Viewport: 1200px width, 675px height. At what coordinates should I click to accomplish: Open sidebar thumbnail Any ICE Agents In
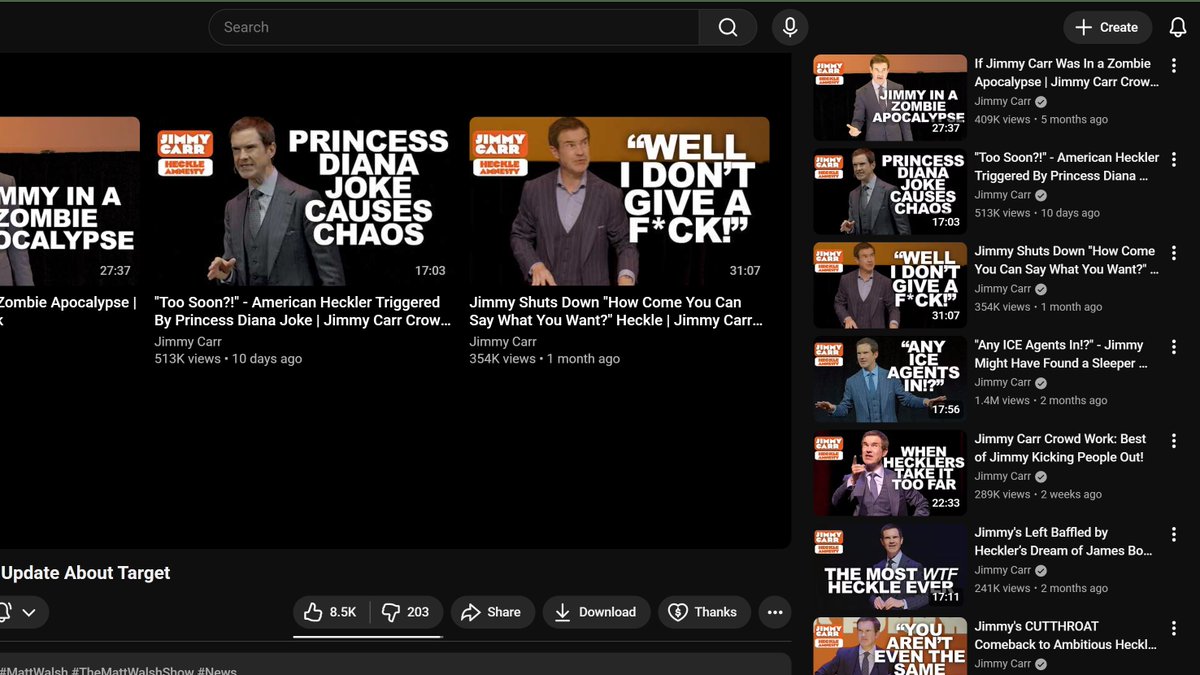coord(890,379)
